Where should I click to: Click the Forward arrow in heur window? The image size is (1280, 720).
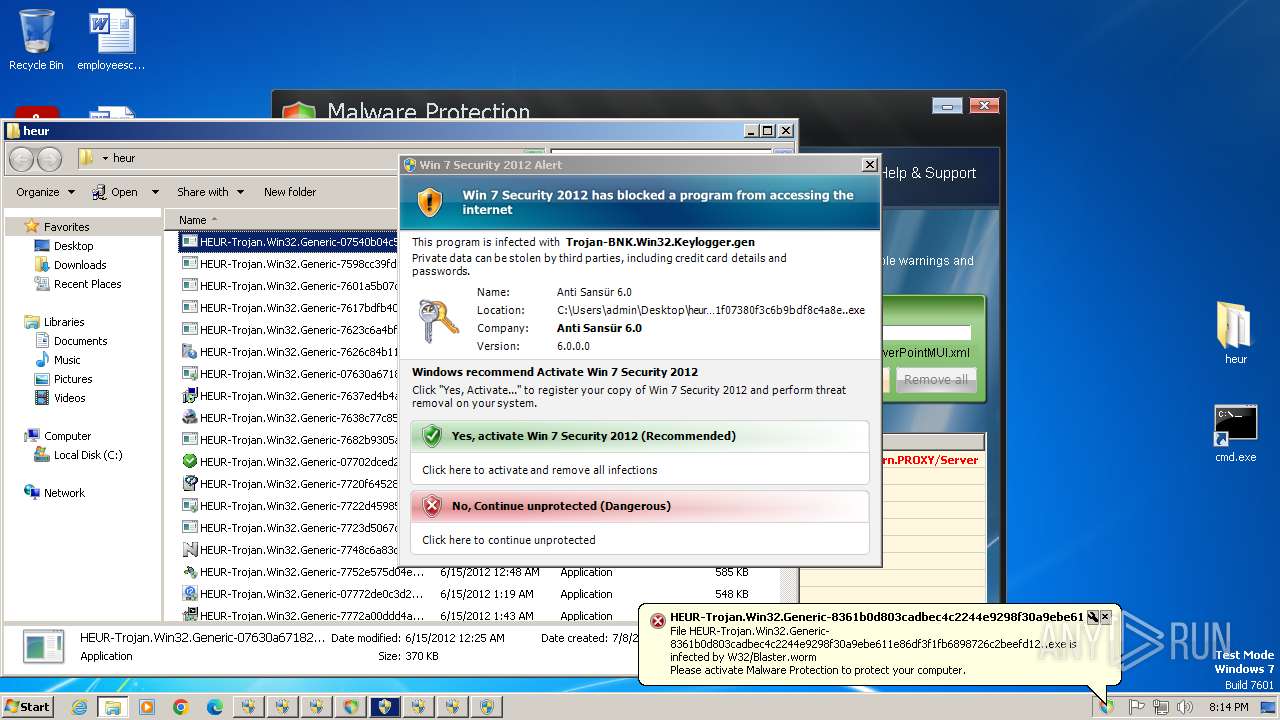coord(50,158)
